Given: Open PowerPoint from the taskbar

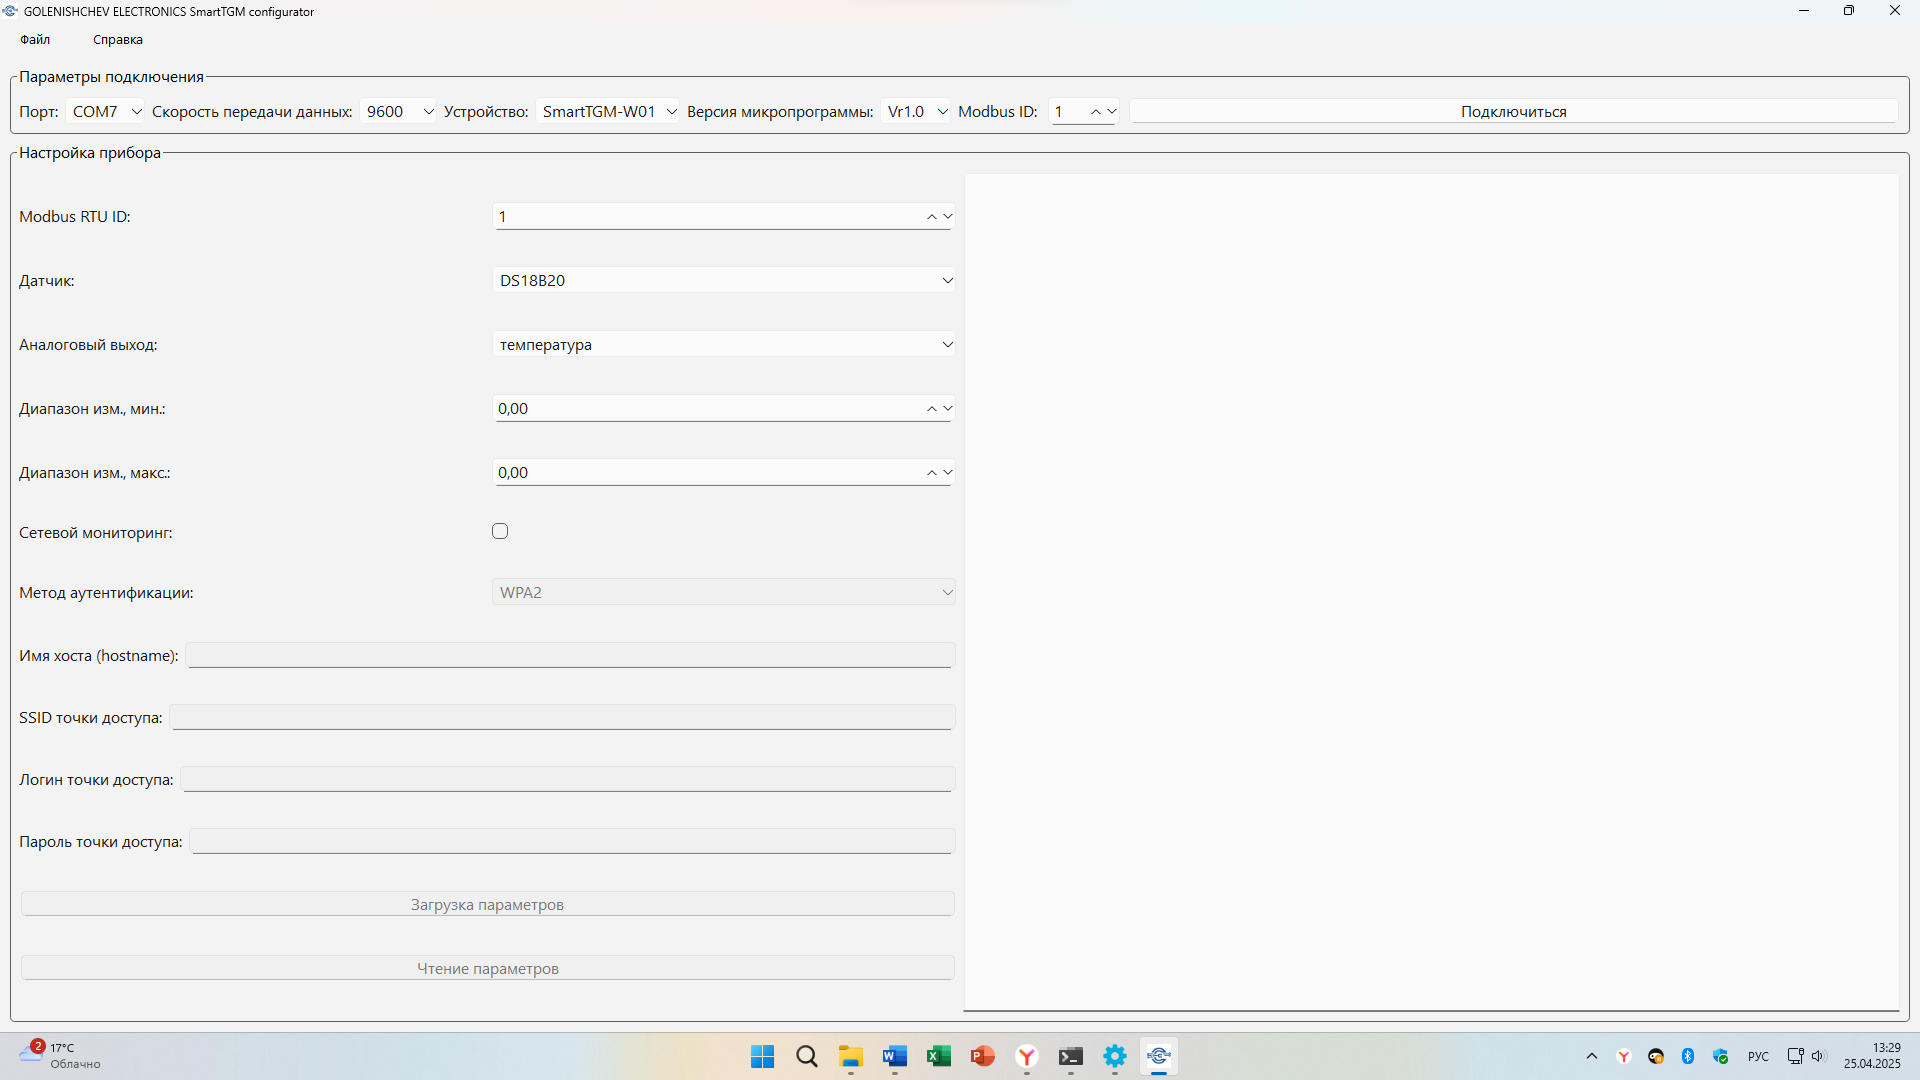Looking at the screenshot, I should [982, 1056].
